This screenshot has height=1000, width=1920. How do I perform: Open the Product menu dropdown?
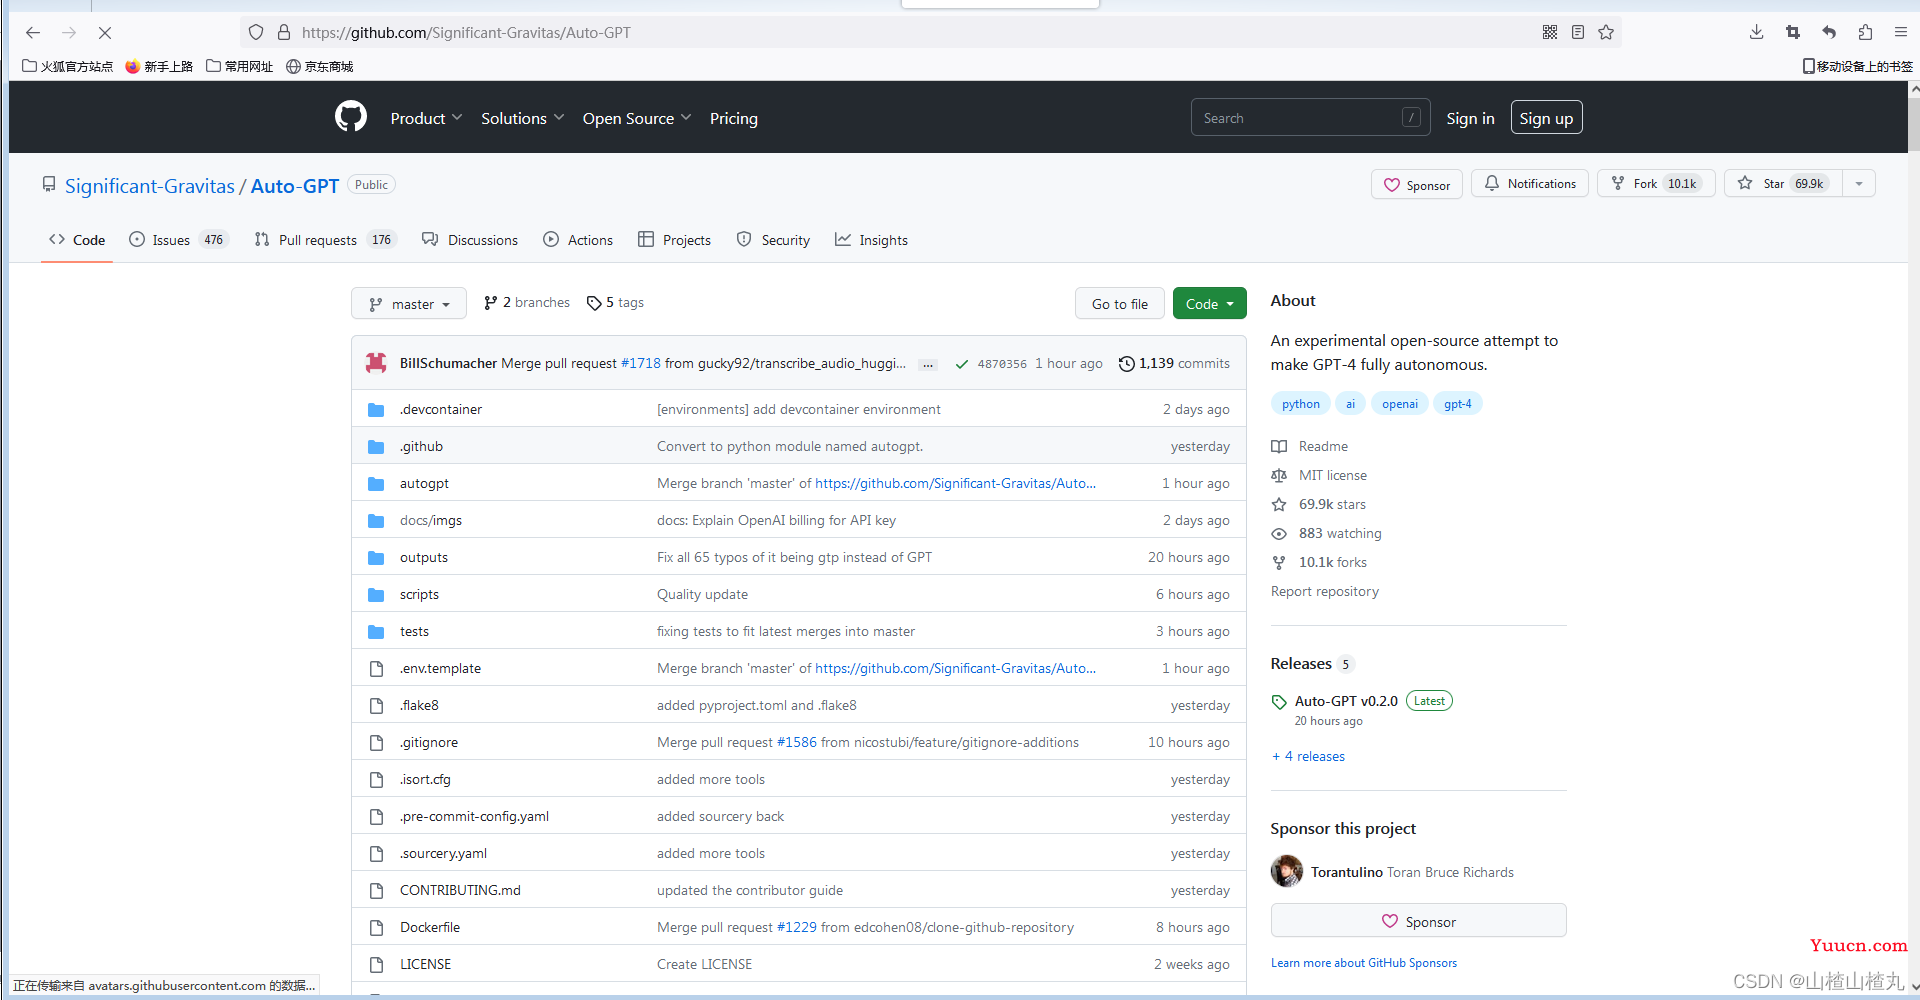point(426,118)
